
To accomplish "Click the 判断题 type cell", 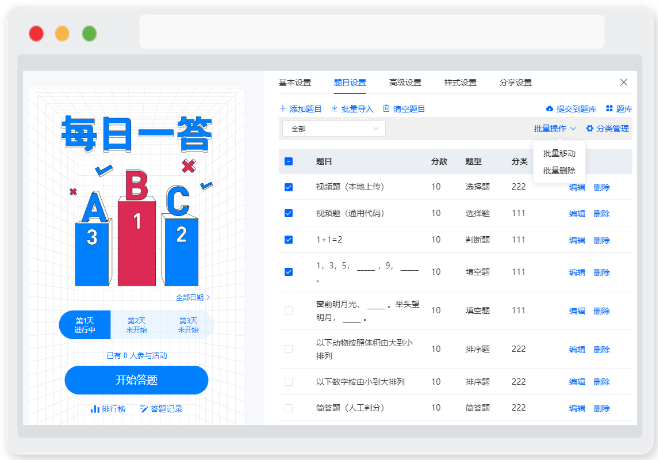I will [x=478, y=240].
